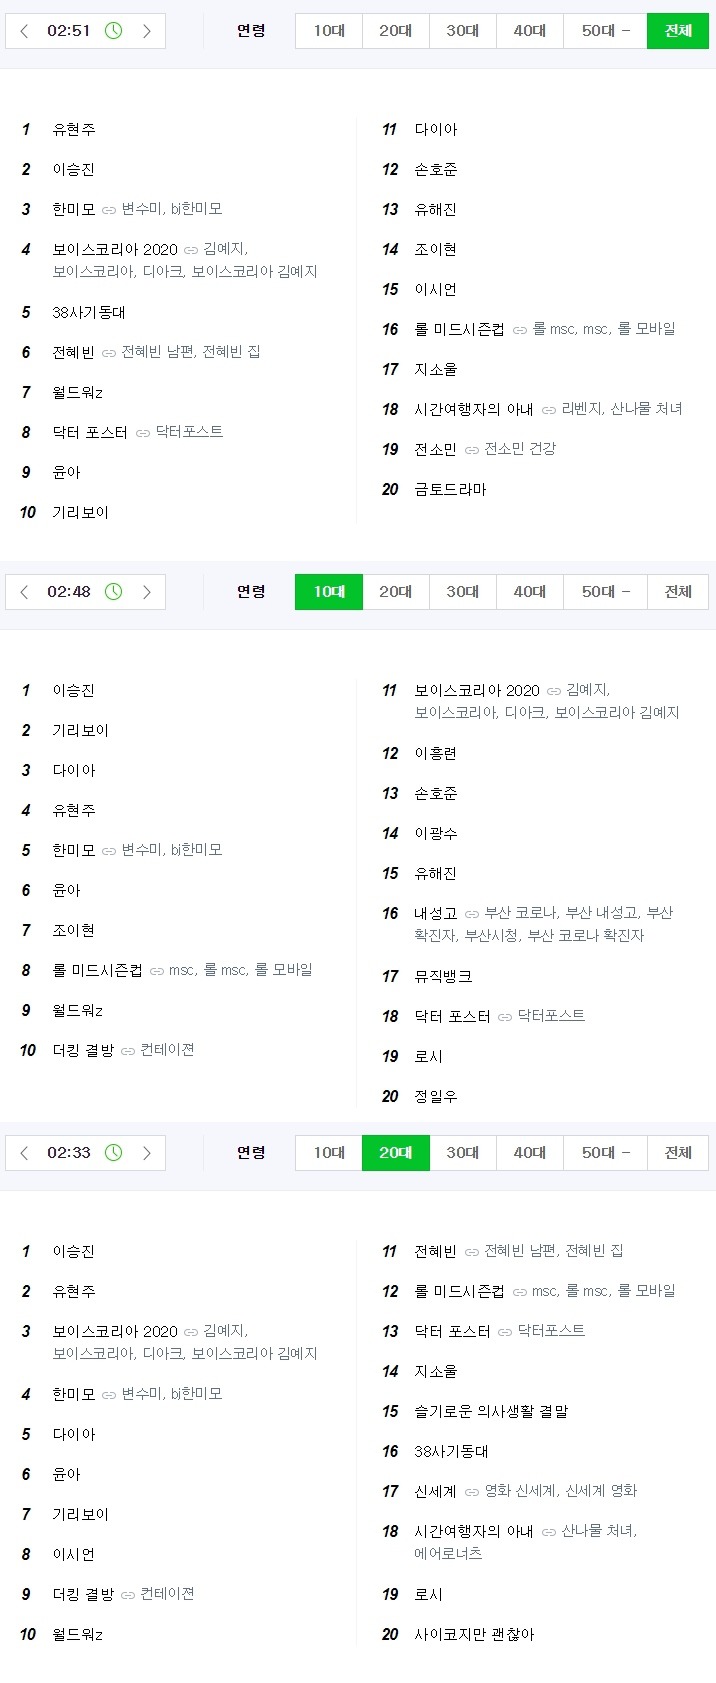Click the 02:48 time display
Image resolution: width=716 pixels, height=1683 pixels.
pos(68,592)
